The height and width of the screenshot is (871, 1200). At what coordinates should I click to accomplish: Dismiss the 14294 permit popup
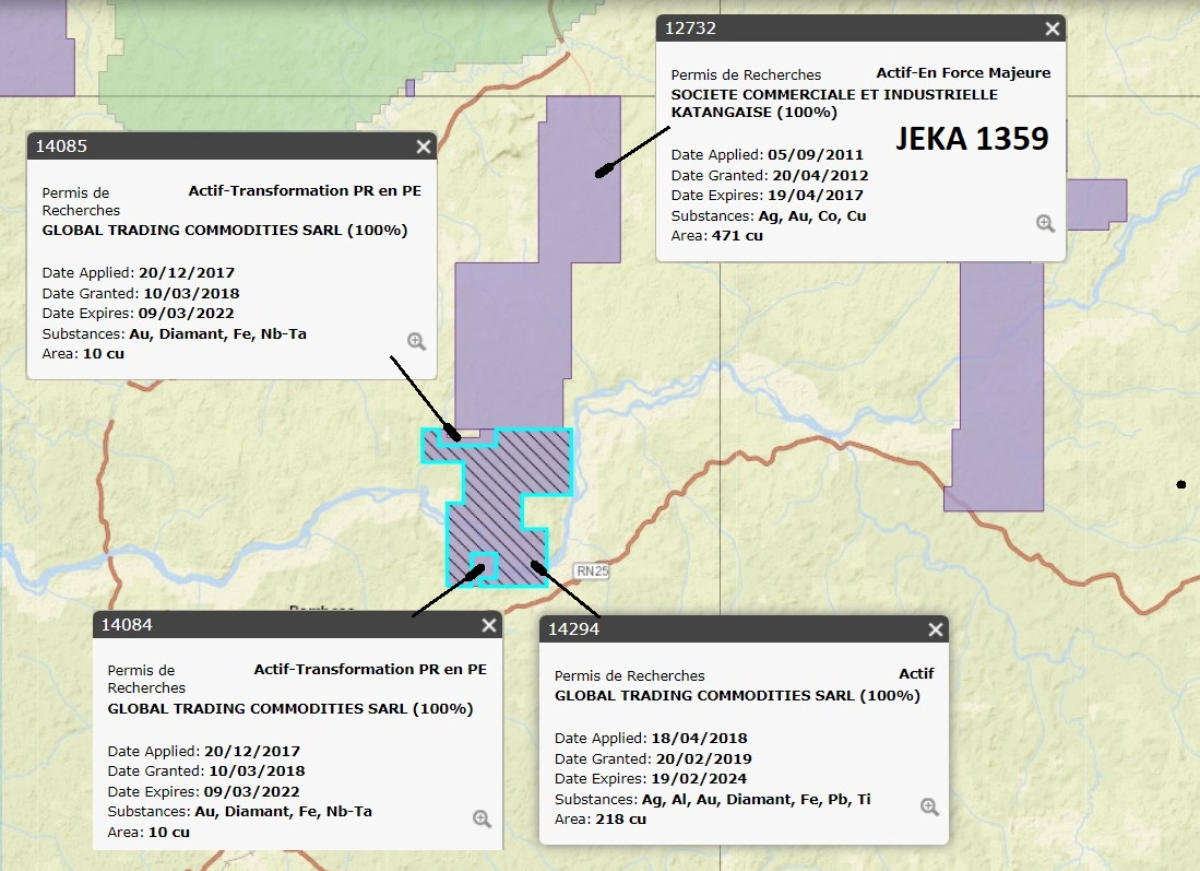935,630
